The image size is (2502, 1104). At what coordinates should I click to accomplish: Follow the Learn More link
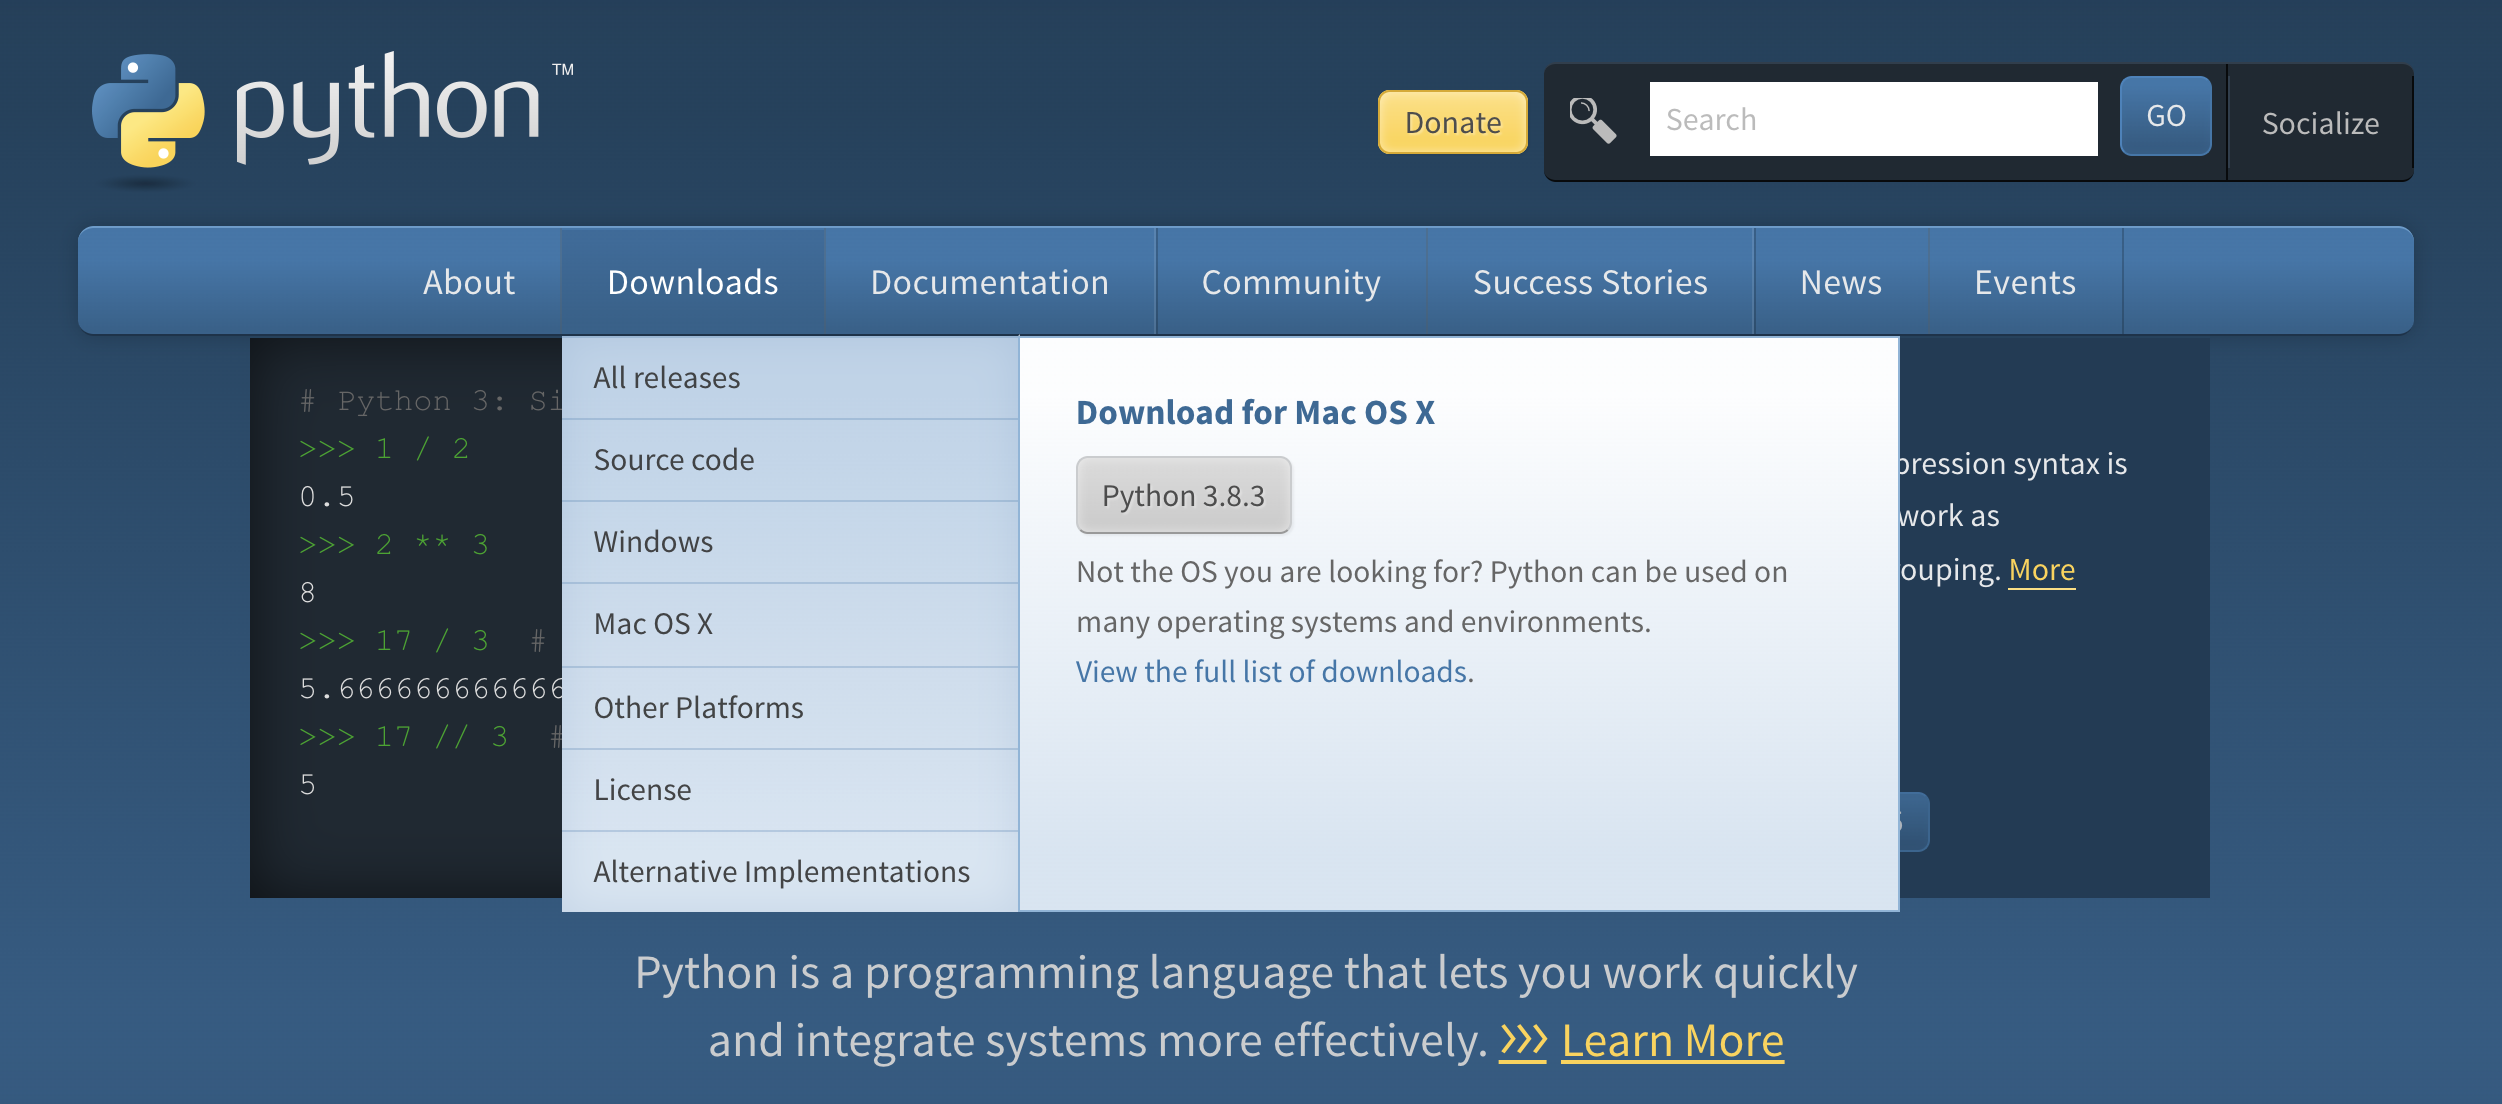[x=1672, y=1041]
